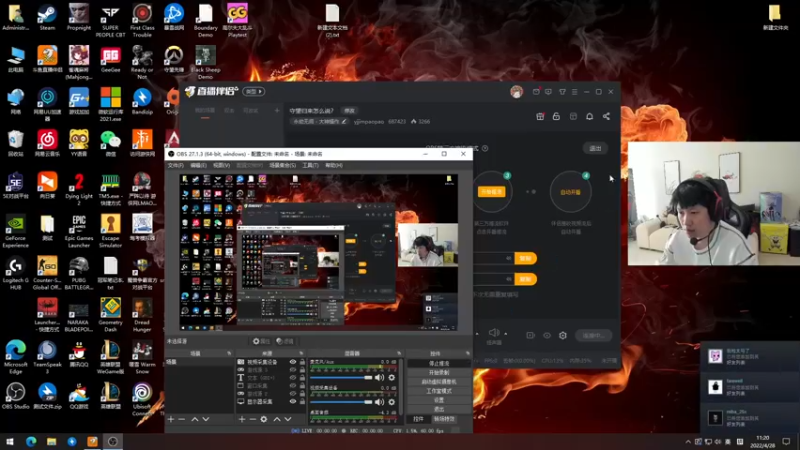
Task: Select 显示器采集 source row
Action: coord(271,402)
